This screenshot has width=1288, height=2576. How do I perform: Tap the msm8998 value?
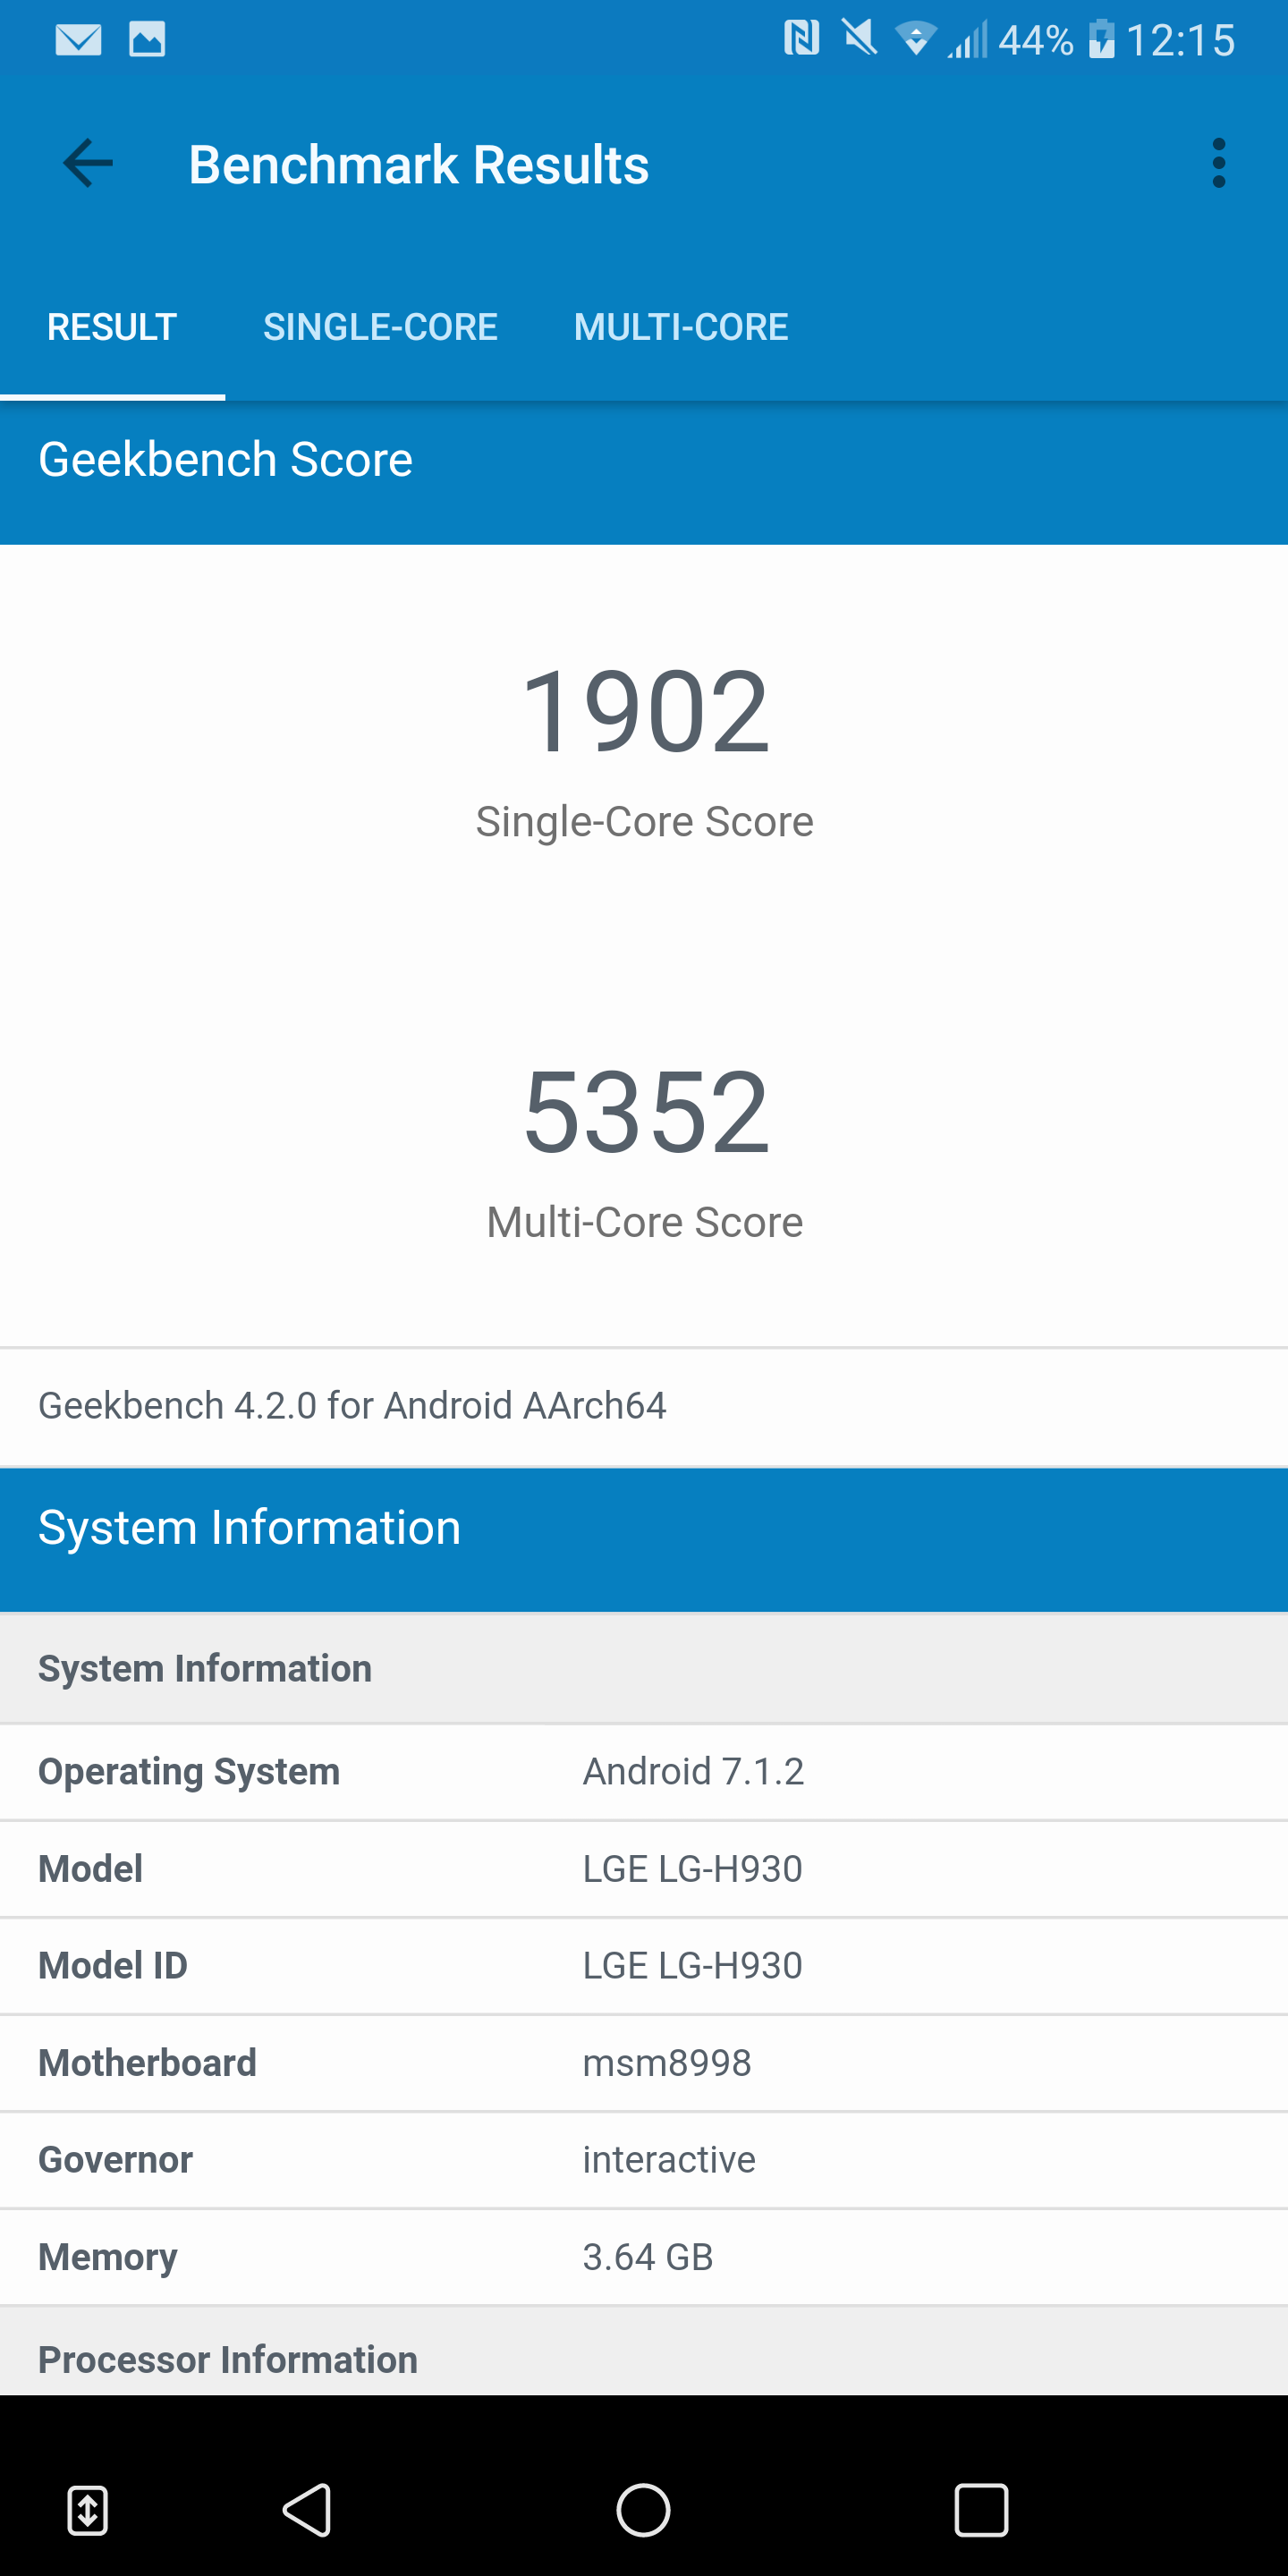667,2062
